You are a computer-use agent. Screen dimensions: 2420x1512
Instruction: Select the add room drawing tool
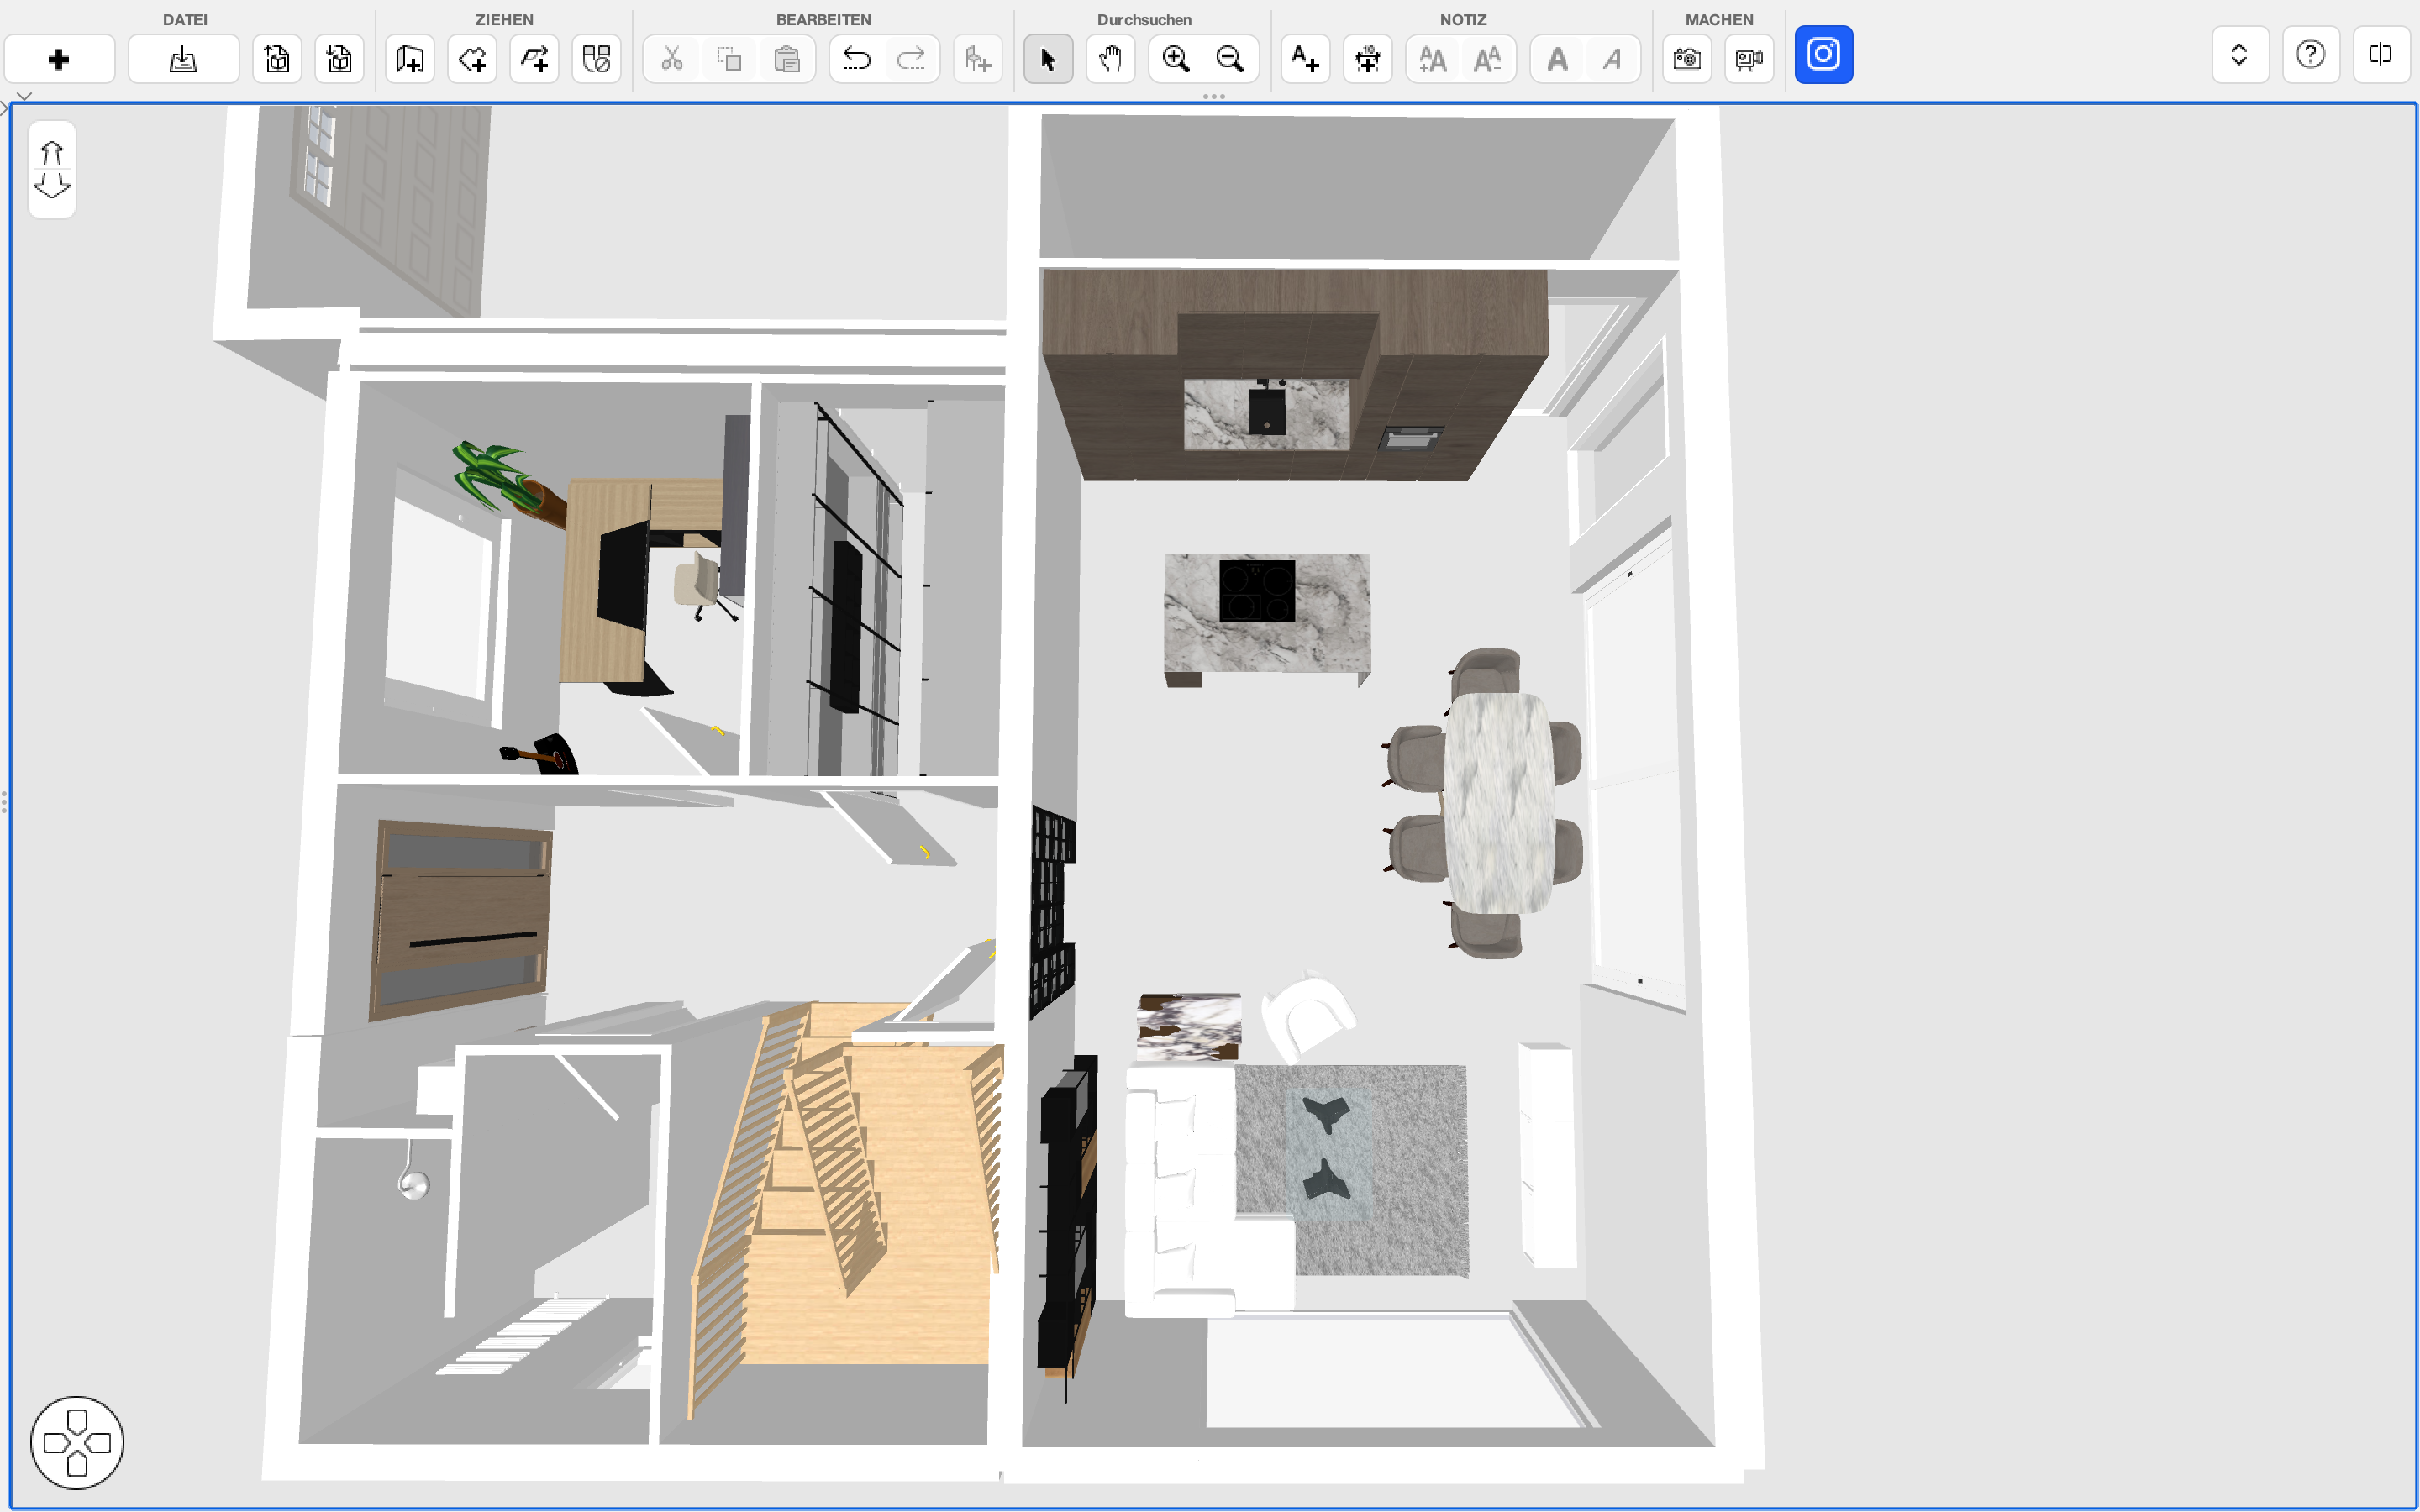[x=410, y=59]
